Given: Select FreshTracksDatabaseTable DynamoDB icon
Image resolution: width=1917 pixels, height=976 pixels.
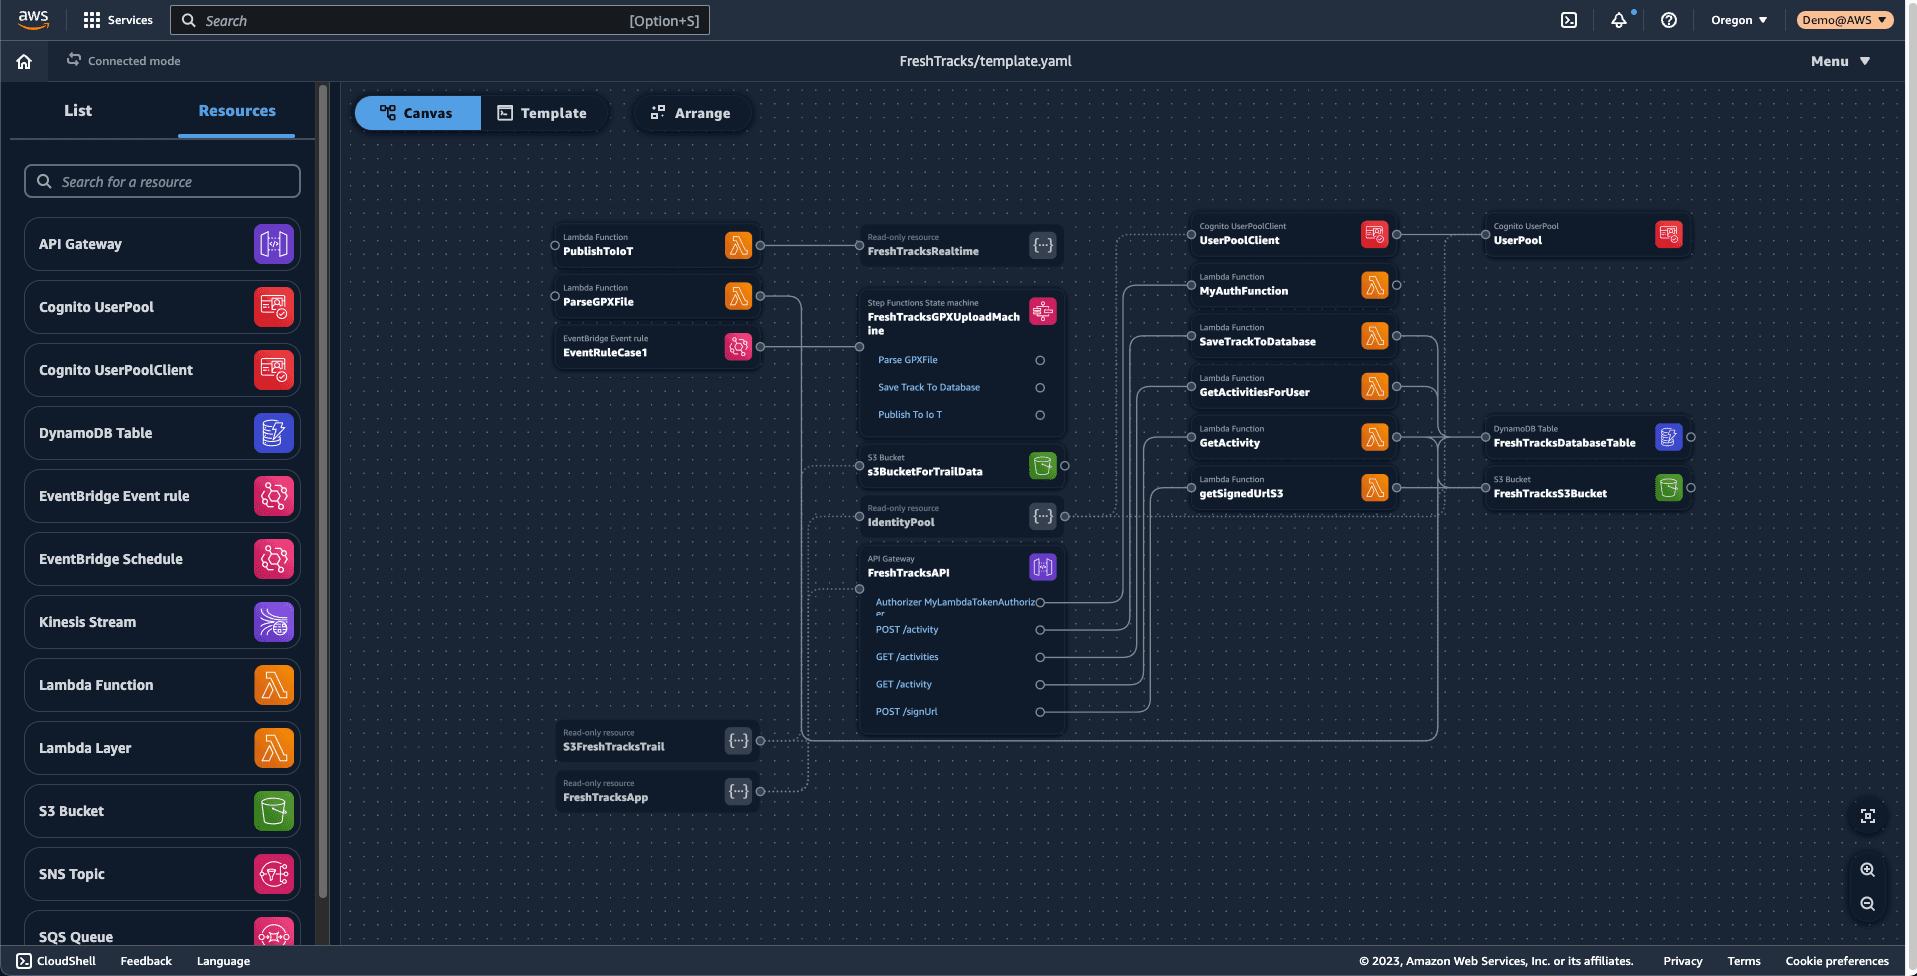Looking at the screenshot, I should pyautogui.click(x=1669, y=436).
